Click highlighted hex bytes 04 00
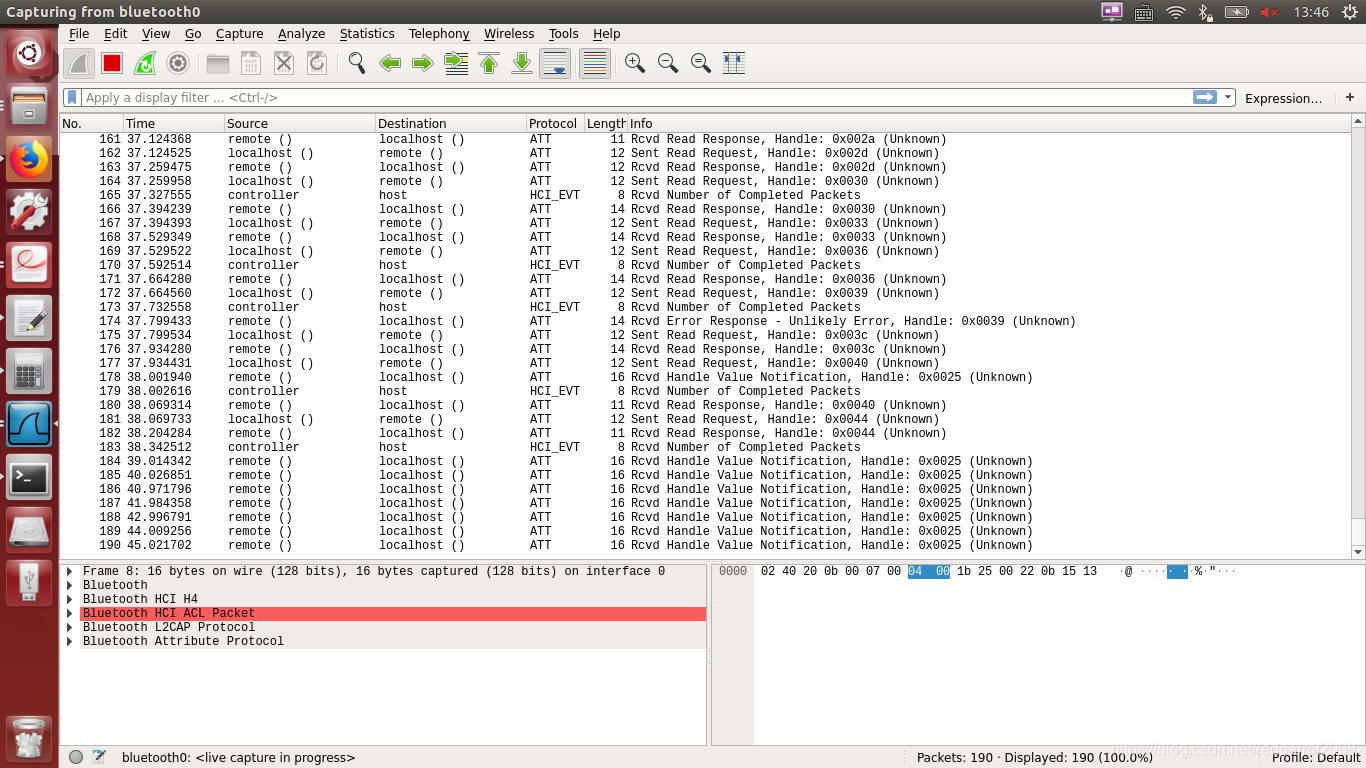The width and height of the screenshot is (1366, 768). pyautogui.click(x=929, y=571)
